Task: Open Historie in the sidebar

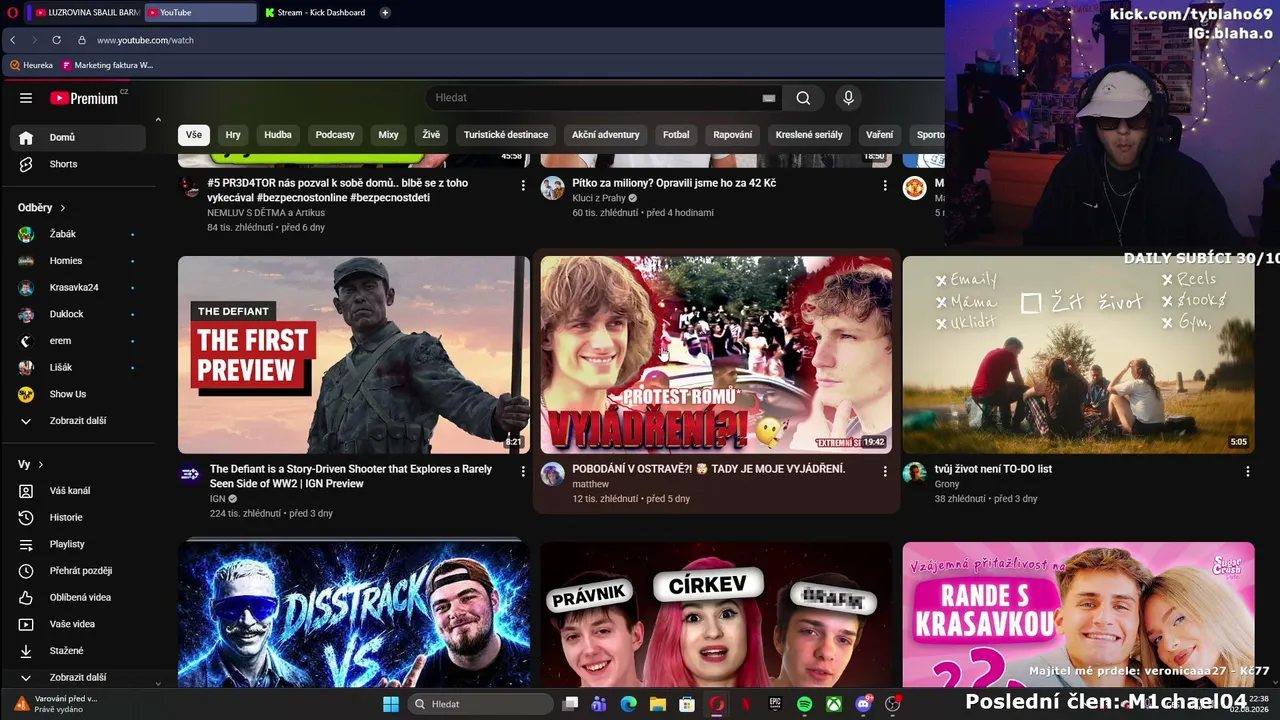Action: [78, 518]
